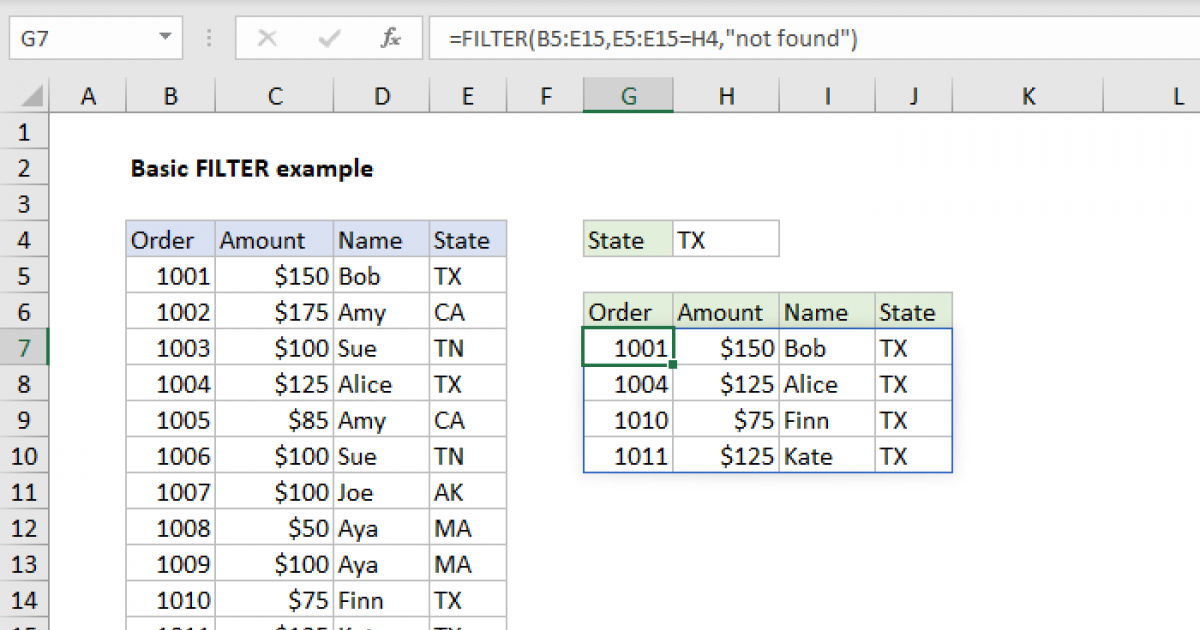Screen dimensions: 1200x630
Task: Select row 10 header
Action: point(25,456)
